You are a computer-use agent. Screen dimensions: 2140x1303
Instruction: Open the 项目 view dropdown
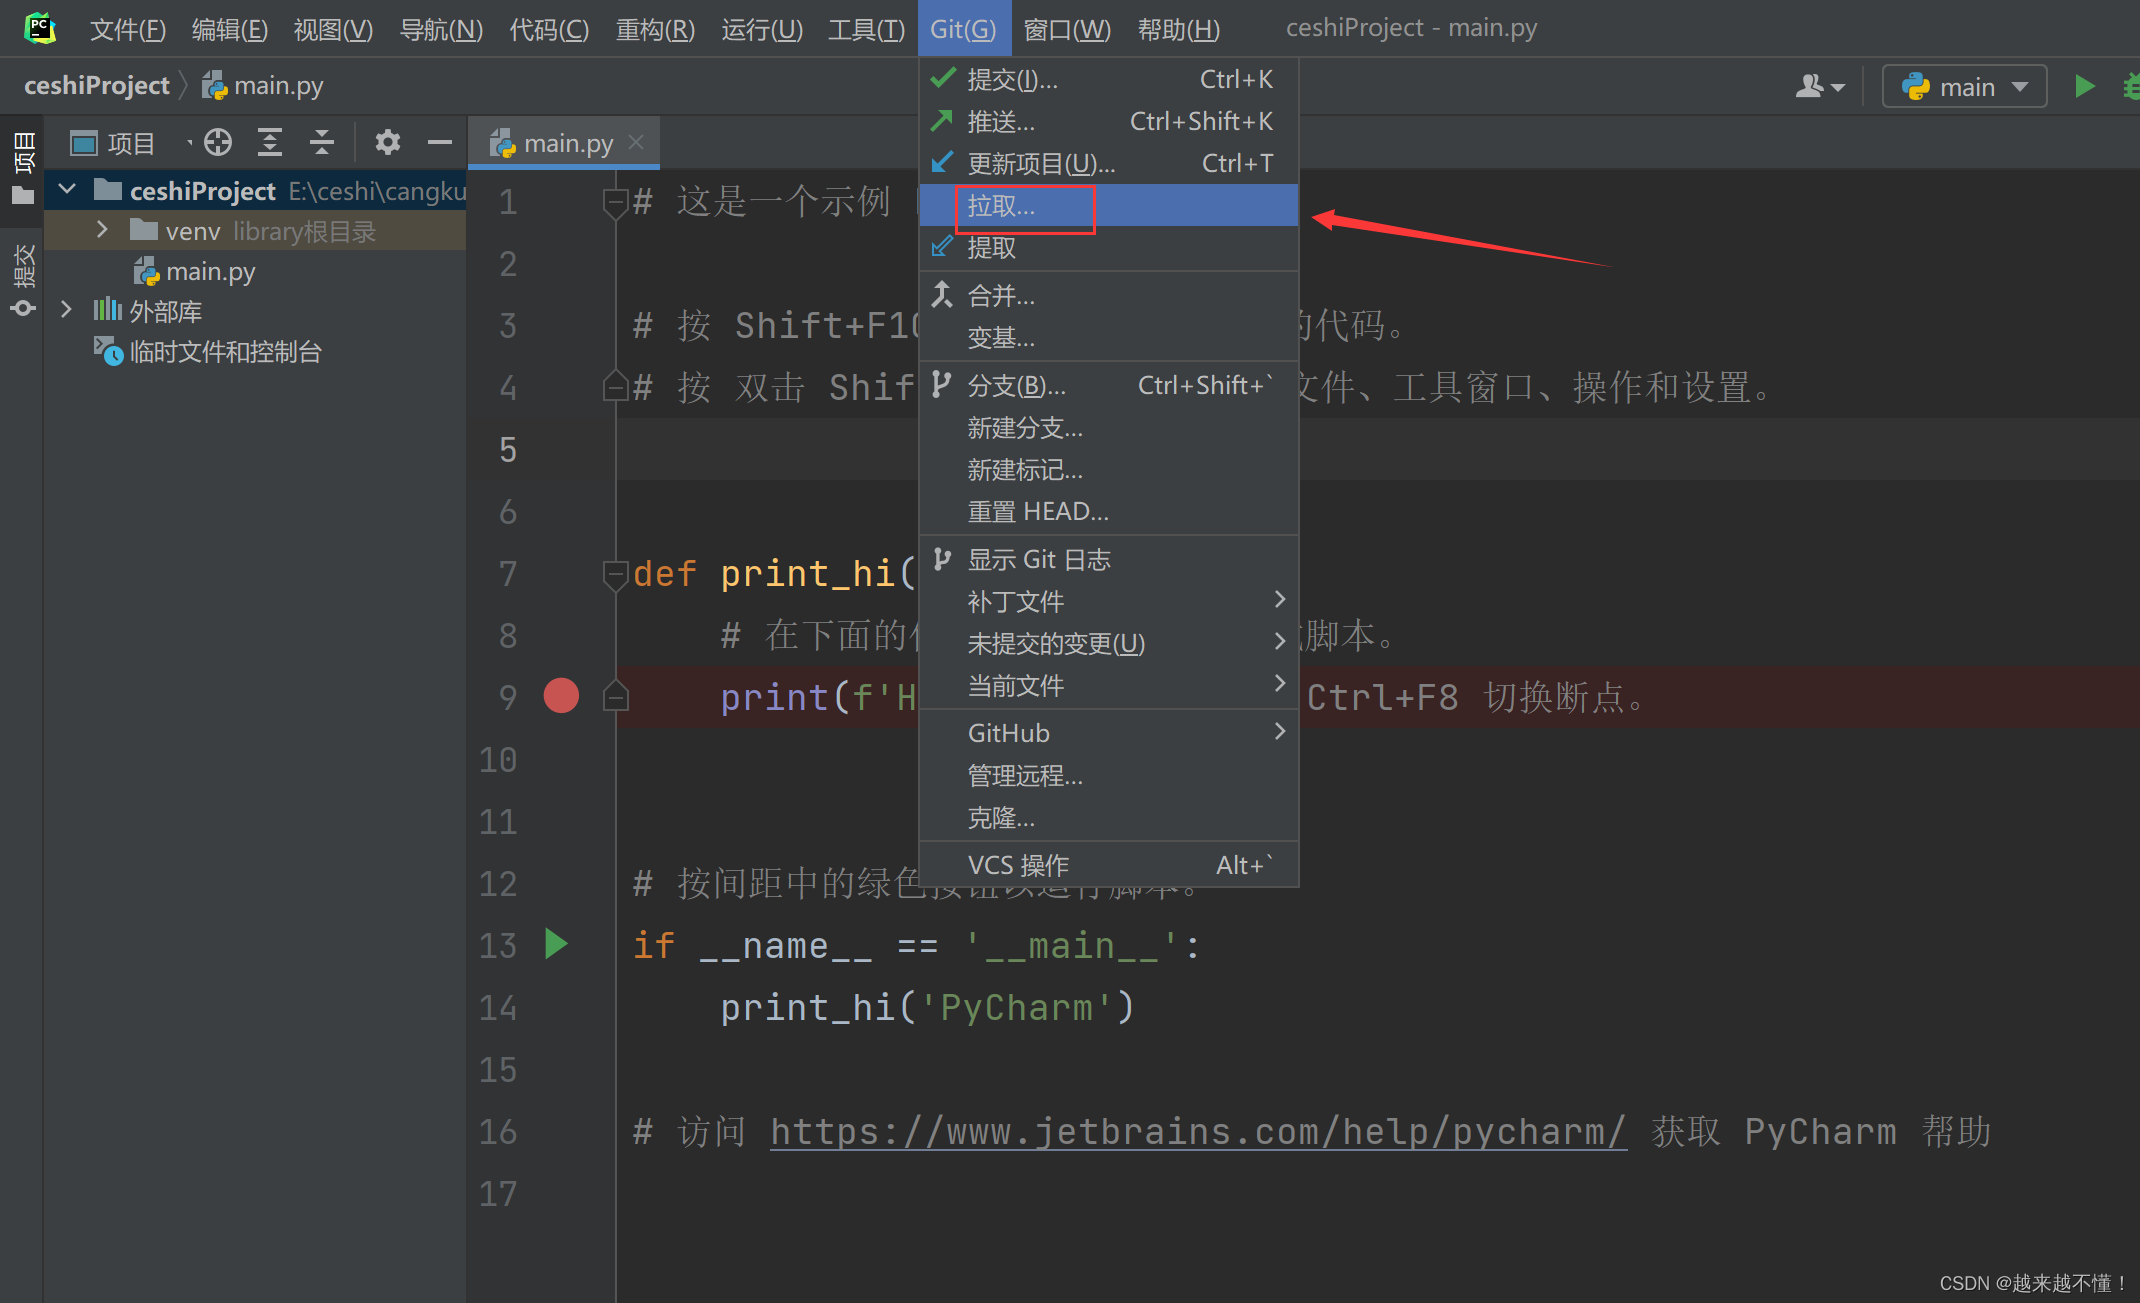[x=130, y=143]
